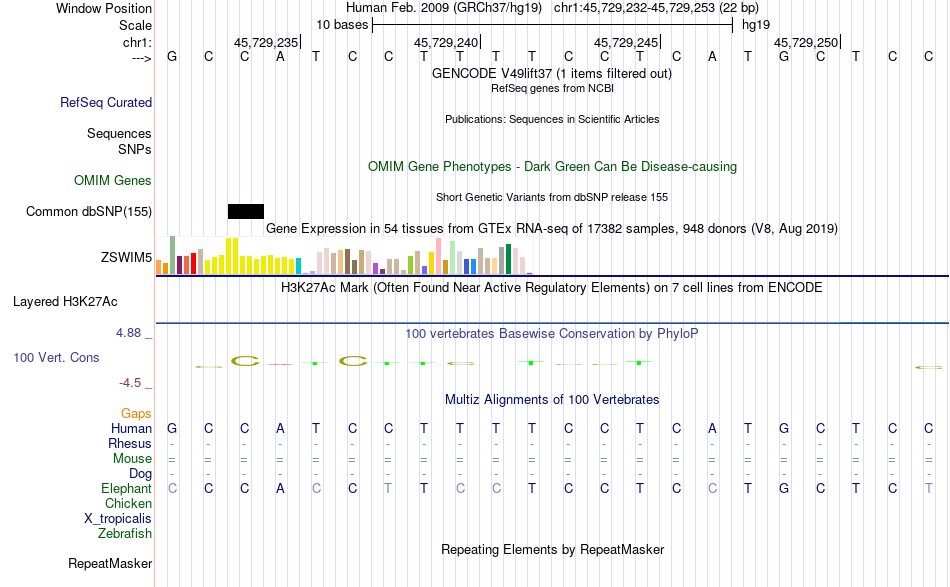Click the Gaps row label
The width and height of the screenshot is (950, 587).
coord(136,413)
